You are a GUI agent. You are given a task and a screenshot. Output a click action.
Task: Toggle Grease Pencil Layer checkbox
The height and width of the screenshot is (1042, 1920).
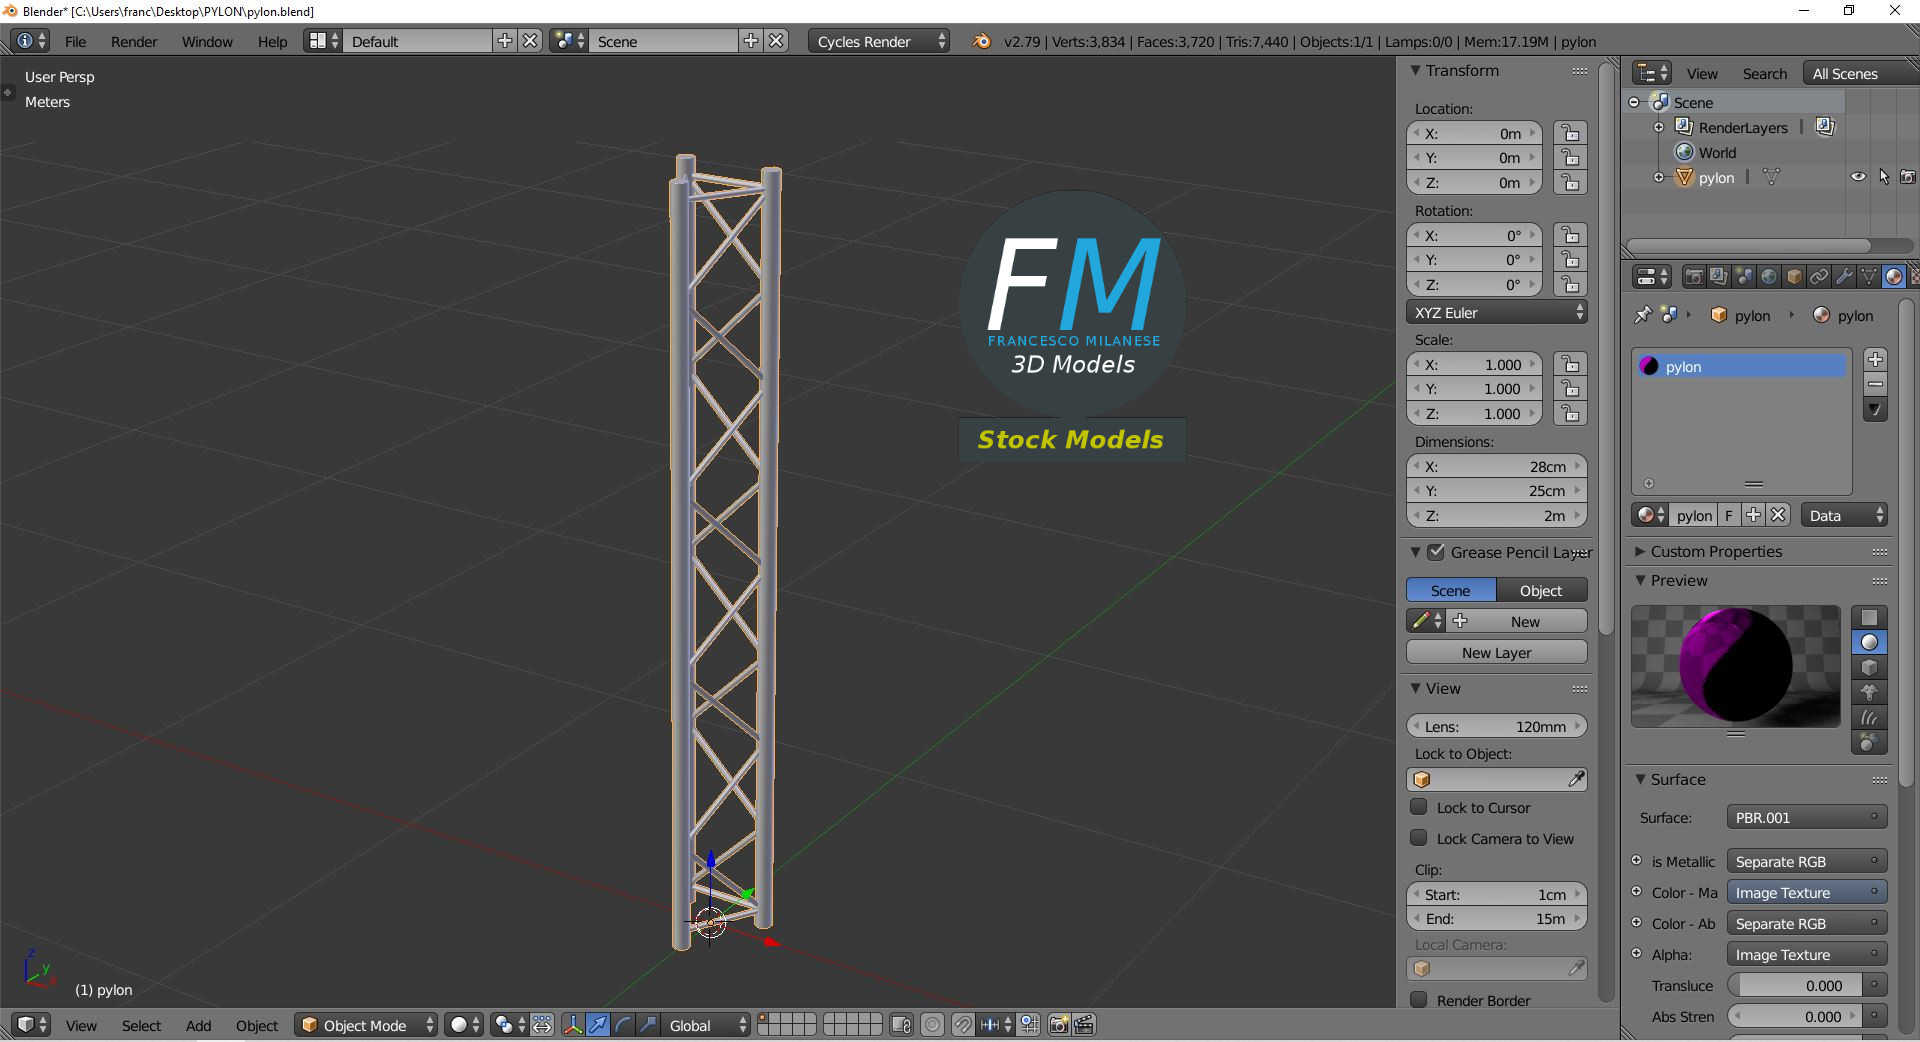coord(1436,552)
